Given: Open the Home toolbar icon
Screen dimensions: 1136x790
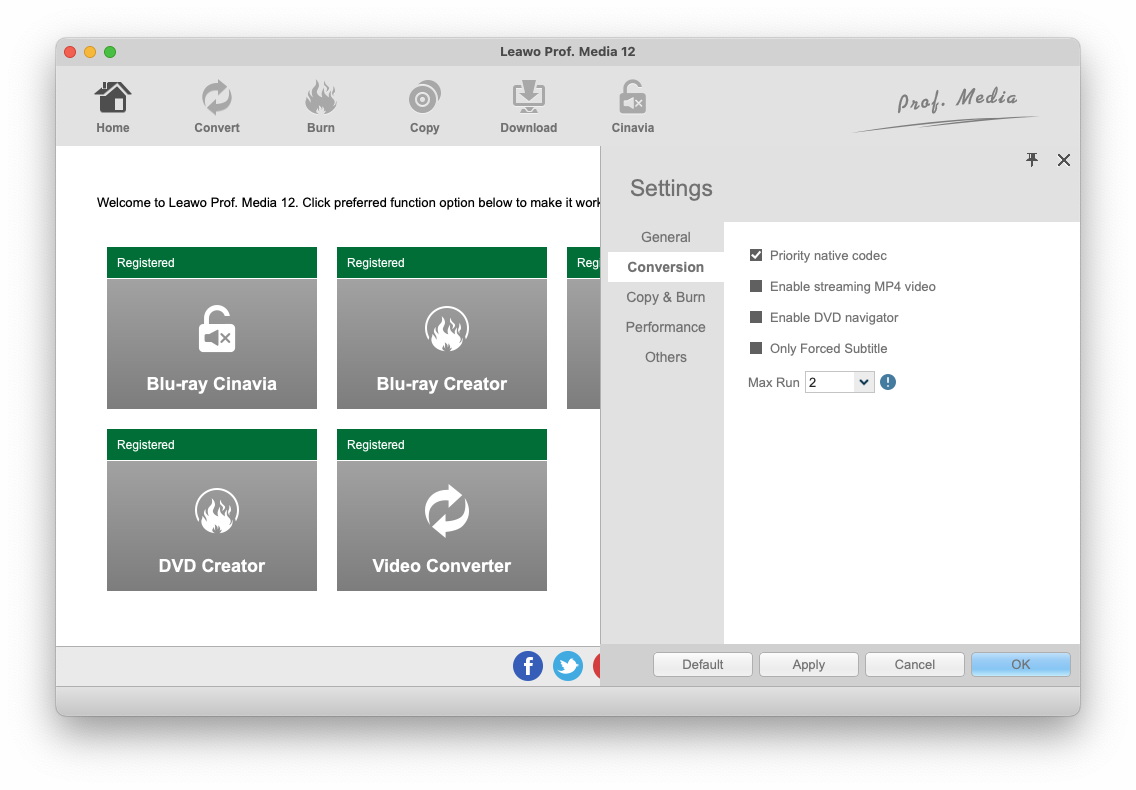Looking at the screenshot, I should (113, 100).
